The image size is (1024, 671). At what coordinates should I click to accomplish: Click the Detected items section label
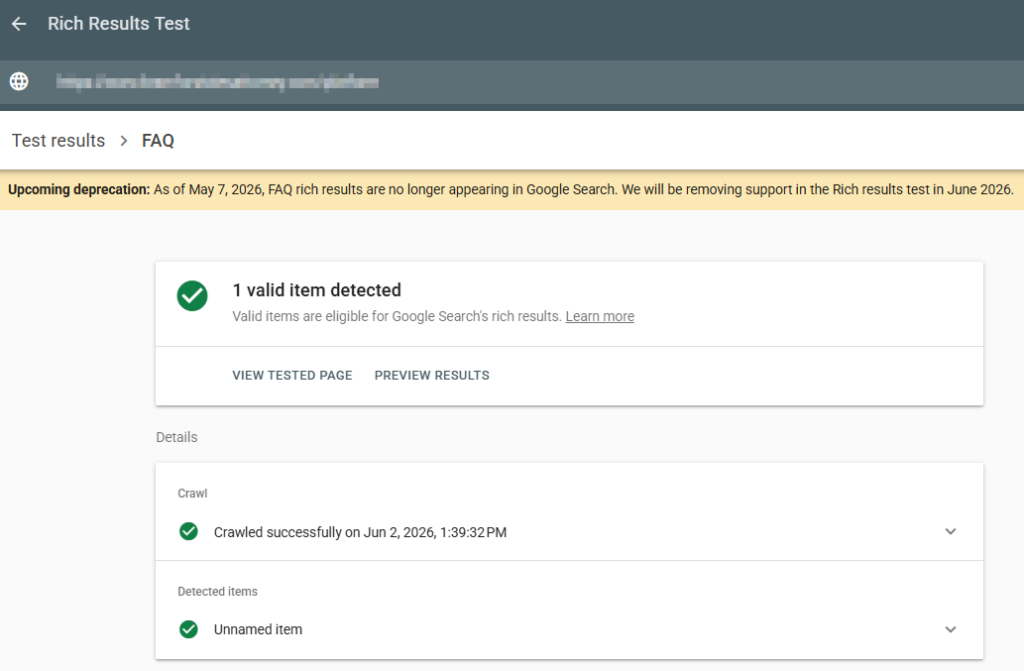pos(217,591)
